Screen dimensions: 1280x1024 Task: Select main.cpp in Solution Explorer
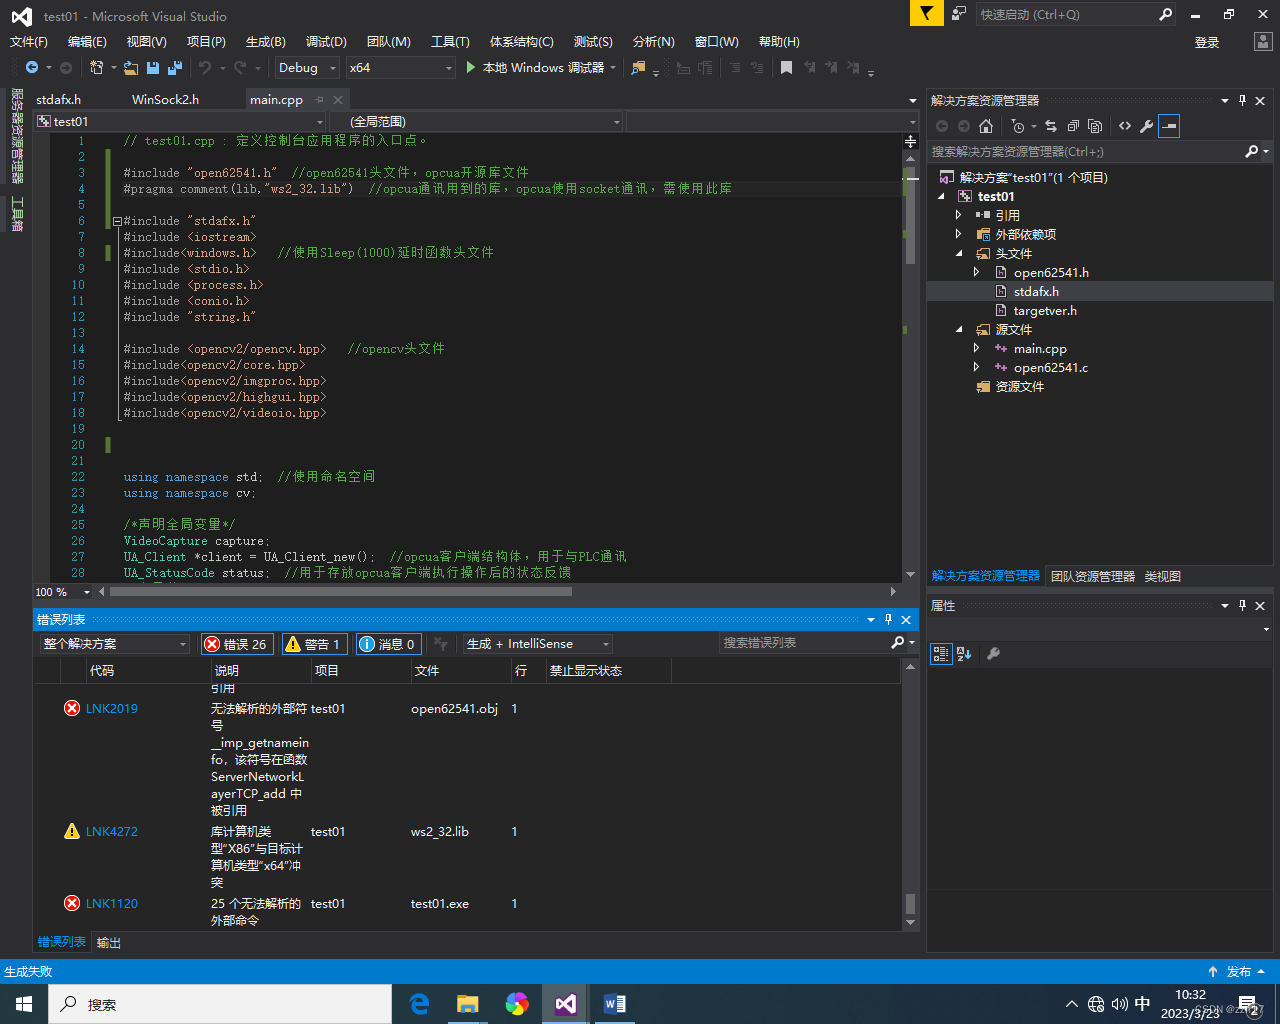[1040, 348]
